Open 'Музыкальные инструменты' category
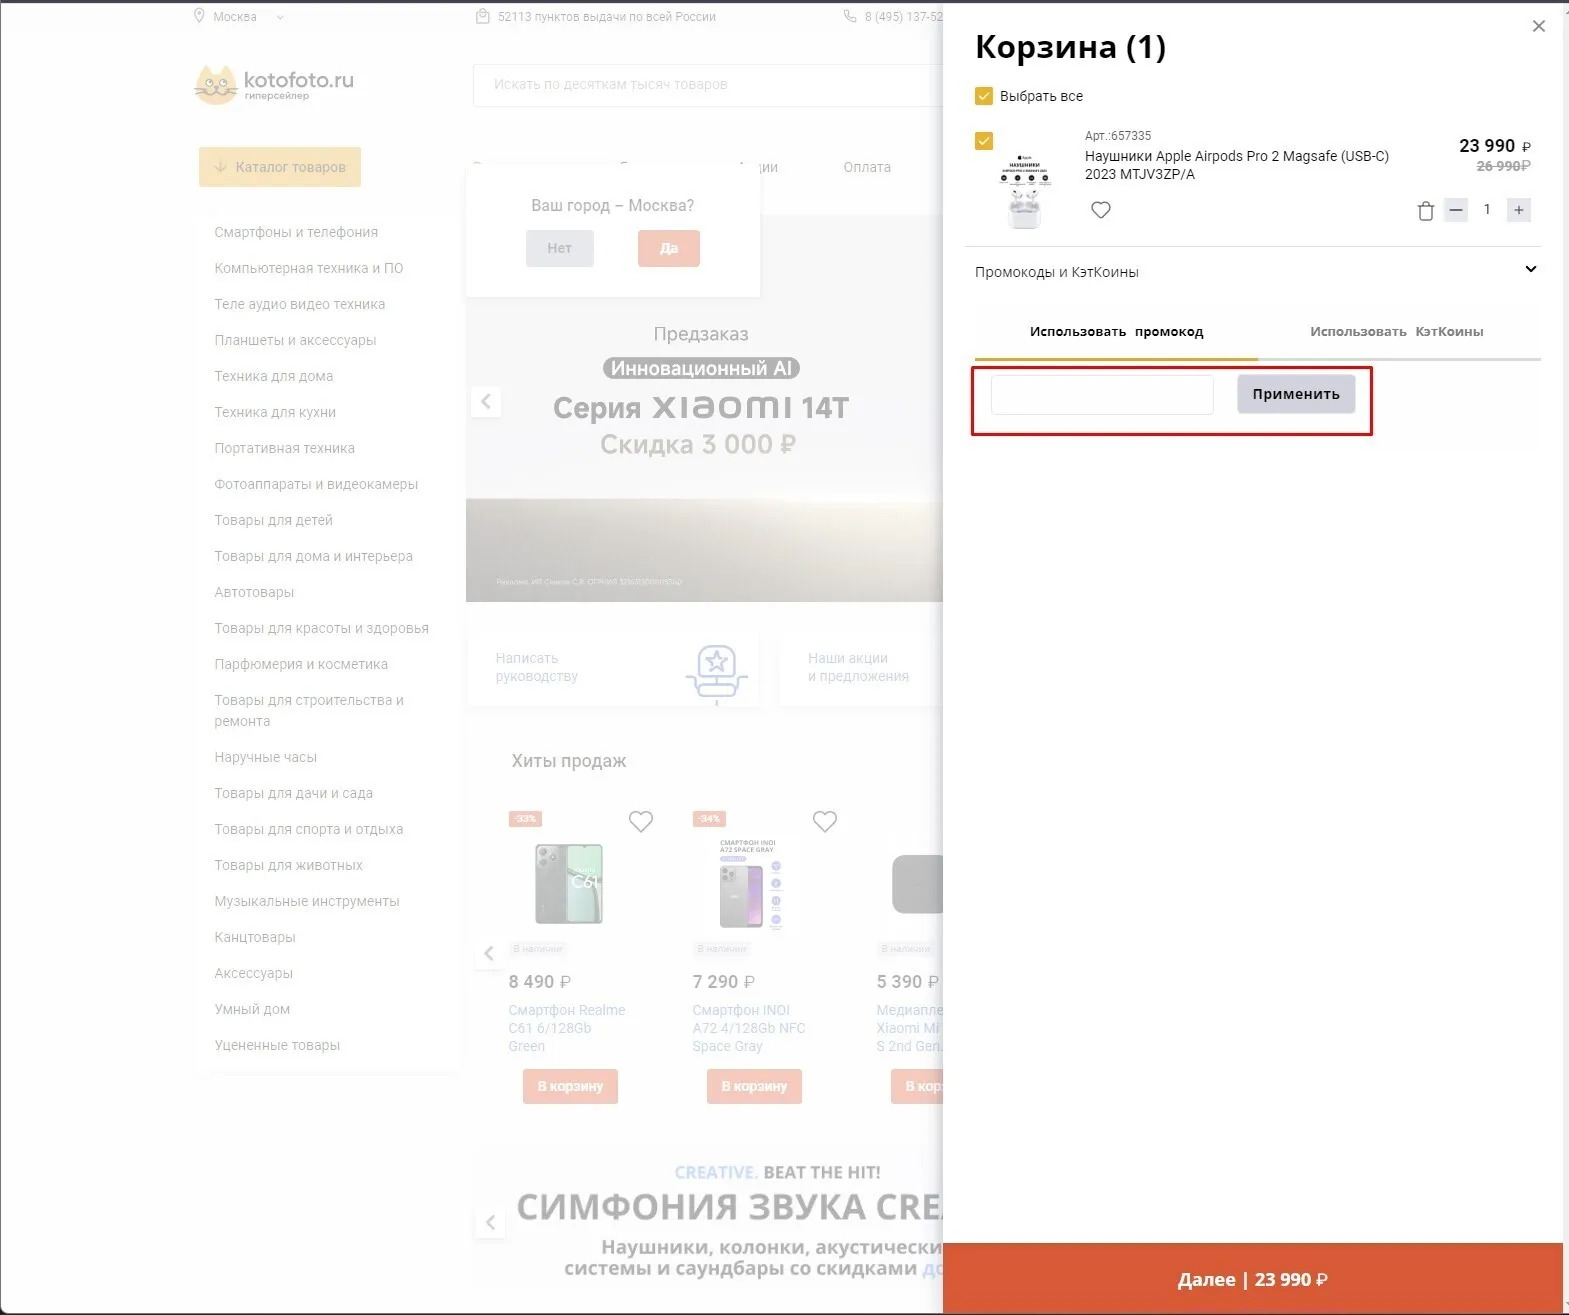This screenshot has width=1569, height=1315. point(307,901)
